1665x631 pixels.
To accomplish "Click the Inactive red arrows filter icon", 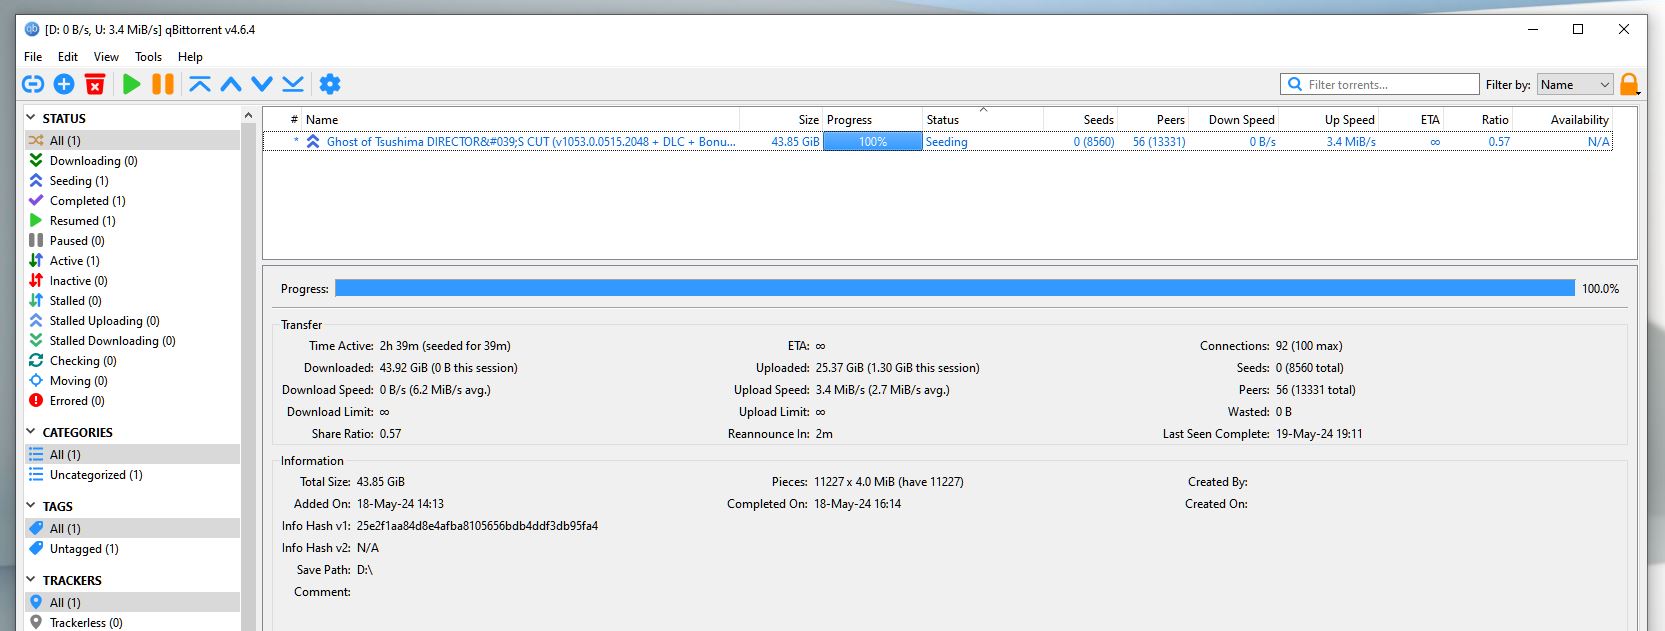I will [x=36, y=281].
